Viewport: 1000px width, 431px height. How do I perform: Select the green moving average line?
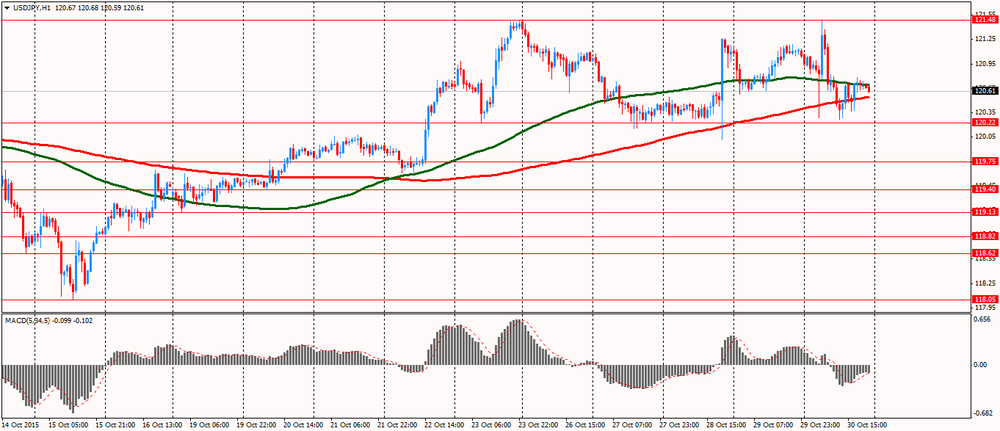point(523,131)
